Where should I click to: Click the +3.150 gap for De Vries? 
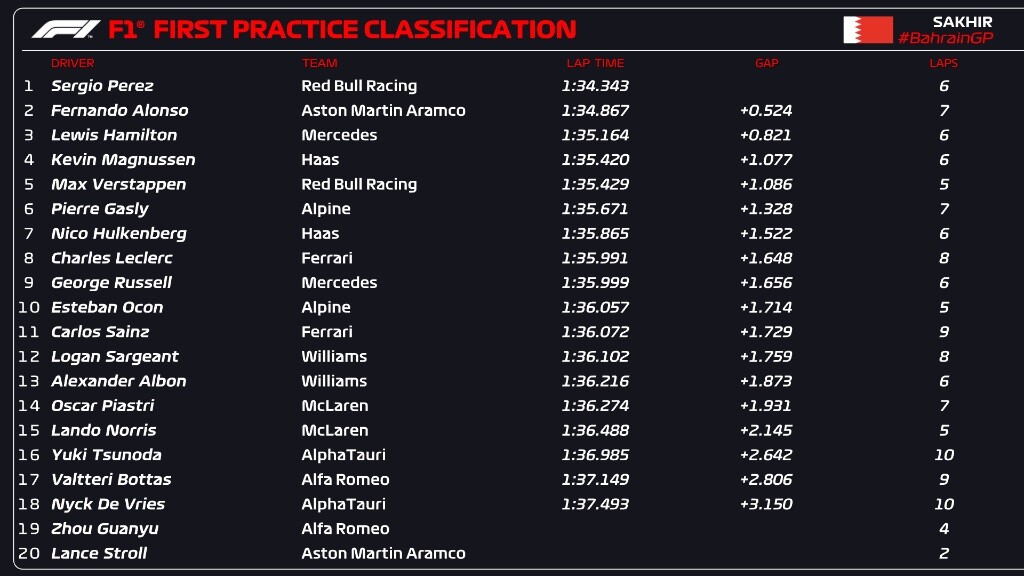coord(766,504)
